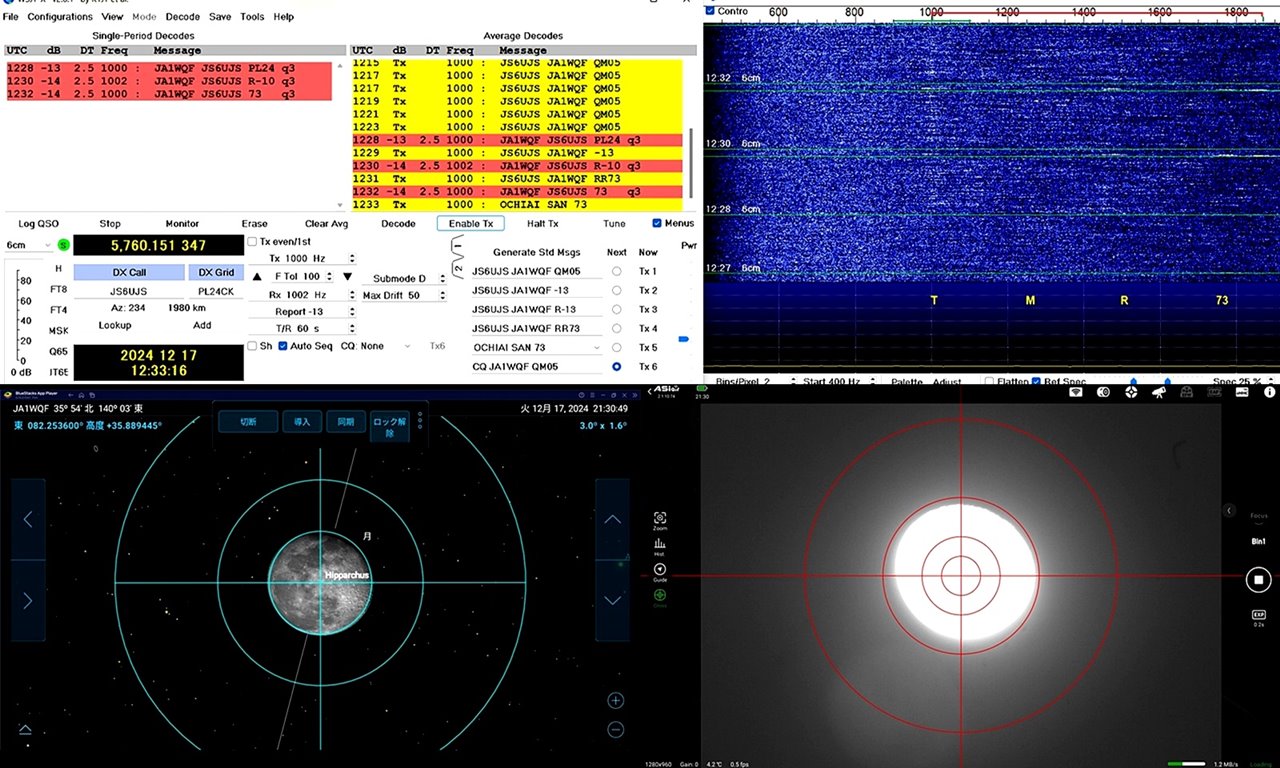Open the Decode menu

pos(183,17)
